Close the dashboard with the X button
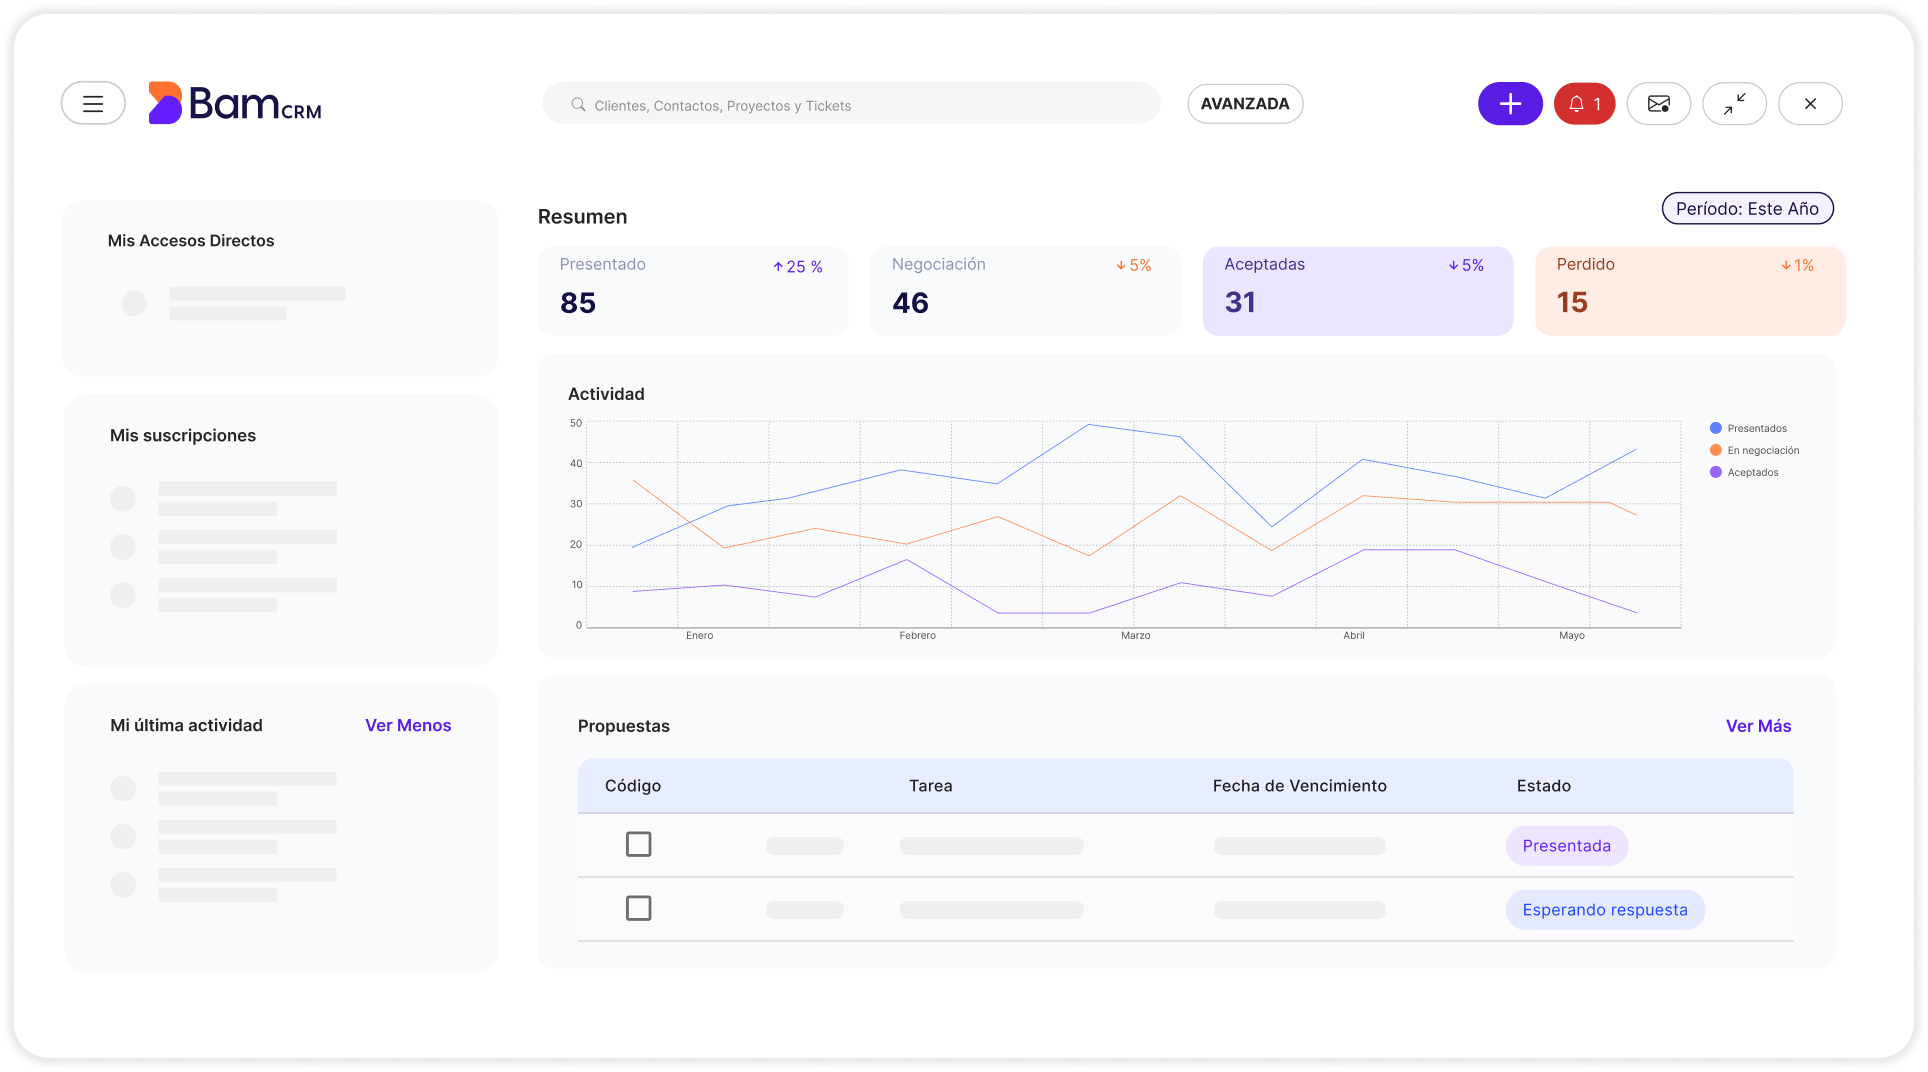The height and width of the screenshot is (1072, 1928). (1810, 103)
